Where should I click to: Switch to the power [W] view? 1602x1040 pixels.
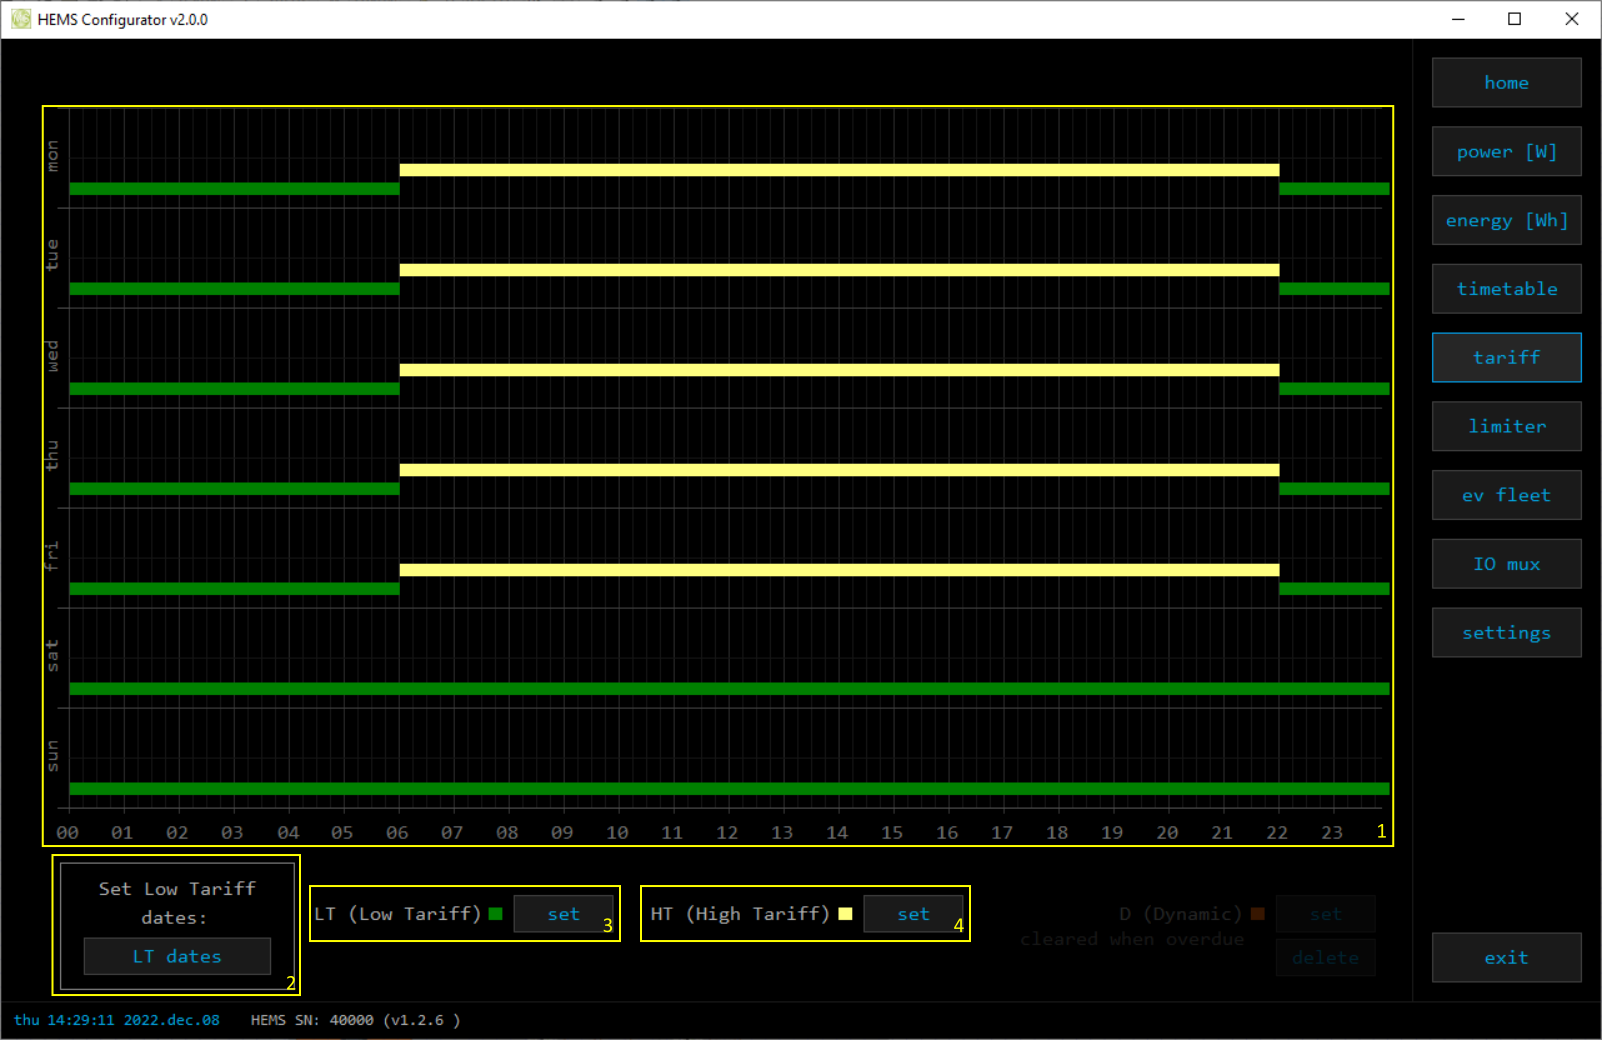(x=1506, y=152)
